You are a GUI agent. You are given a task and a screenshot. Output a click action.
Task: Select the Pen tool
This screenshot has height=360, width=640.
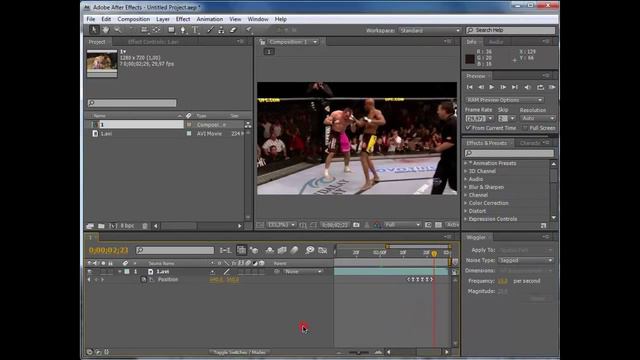183,30
